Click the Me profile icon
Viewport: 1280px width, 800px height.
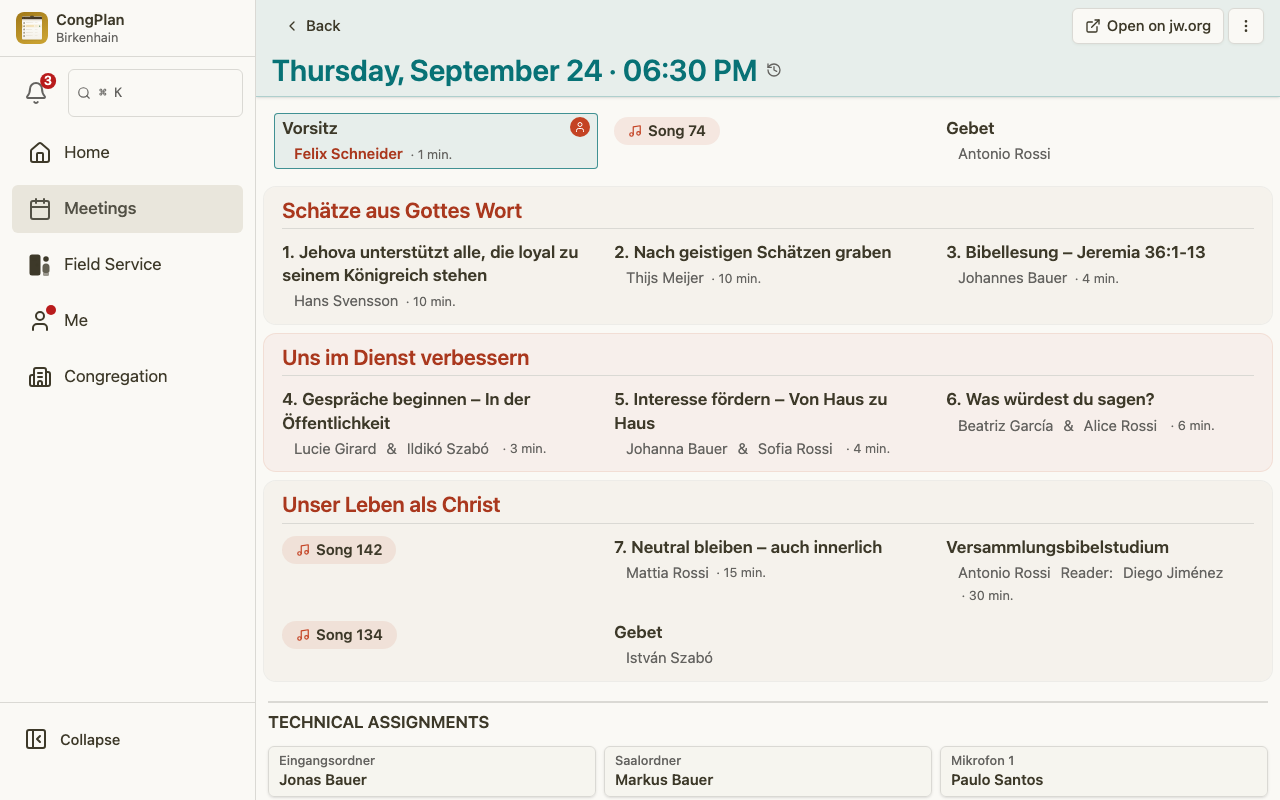(40, 320)
